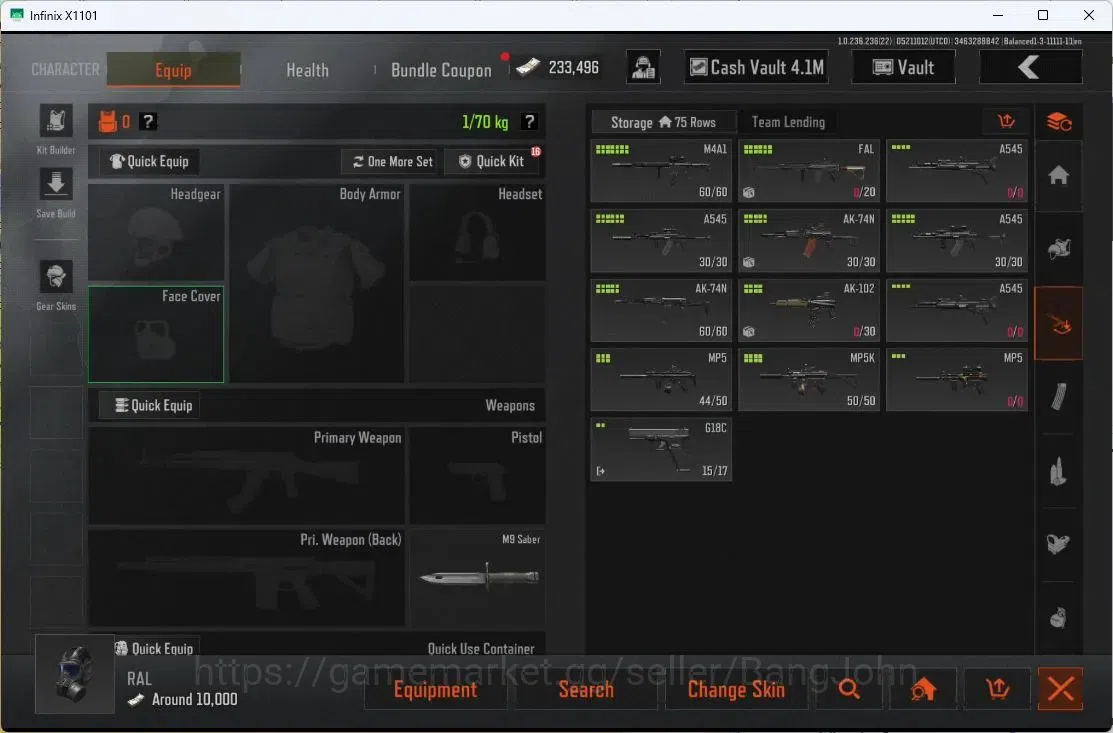Viewport: 1113px width, 733px height.
Task: Click the Save Build download icon
Action: (x=55, y=185)
